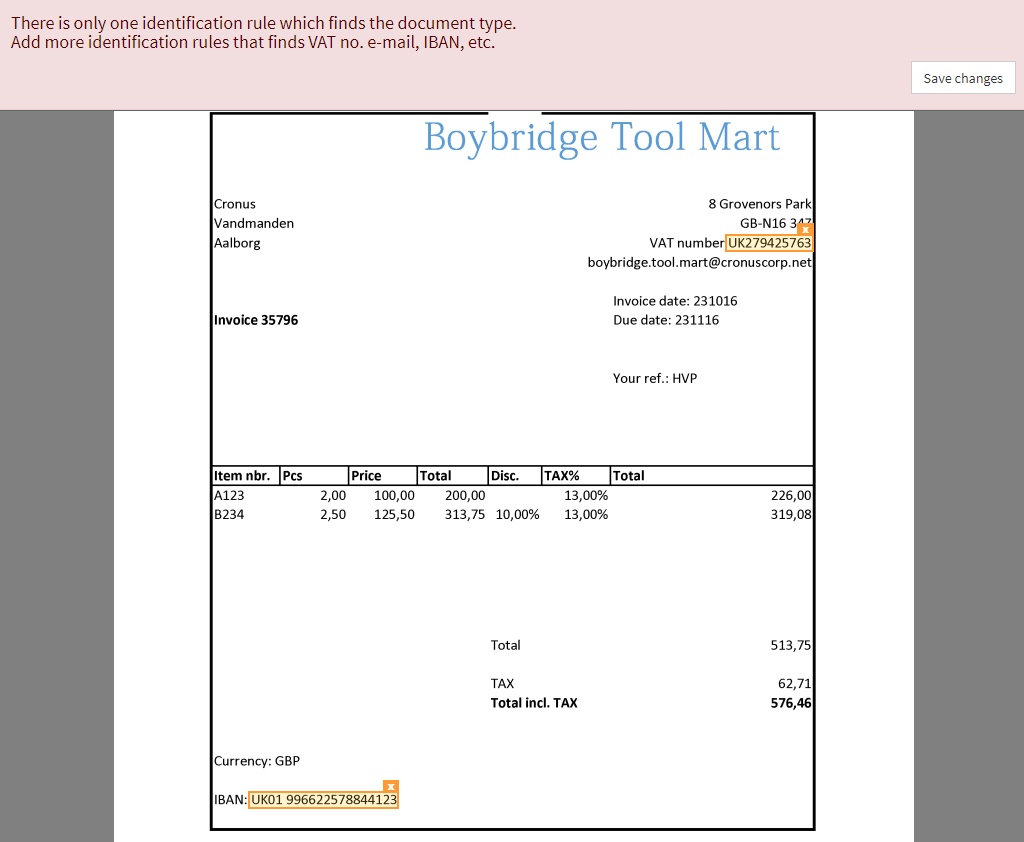This screenshot has height=842, width=1024.
Task: Click the TAX amount 62,71
Action: [x=794, y=684]
